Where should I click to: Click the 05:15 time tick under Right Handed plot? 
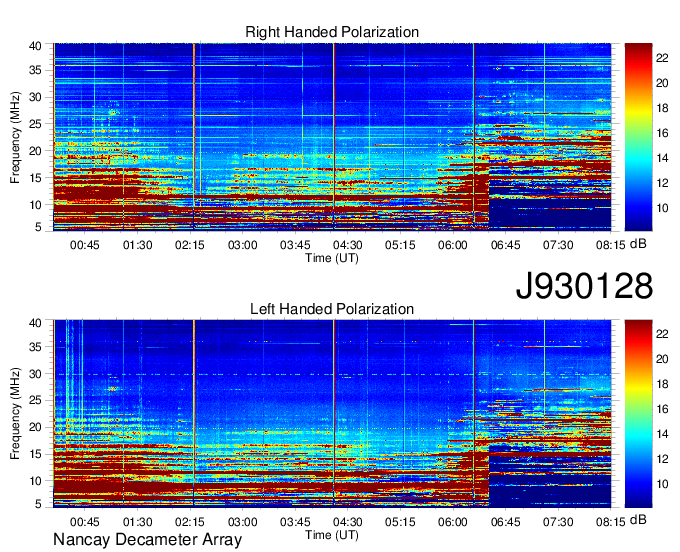pos(400,245)
